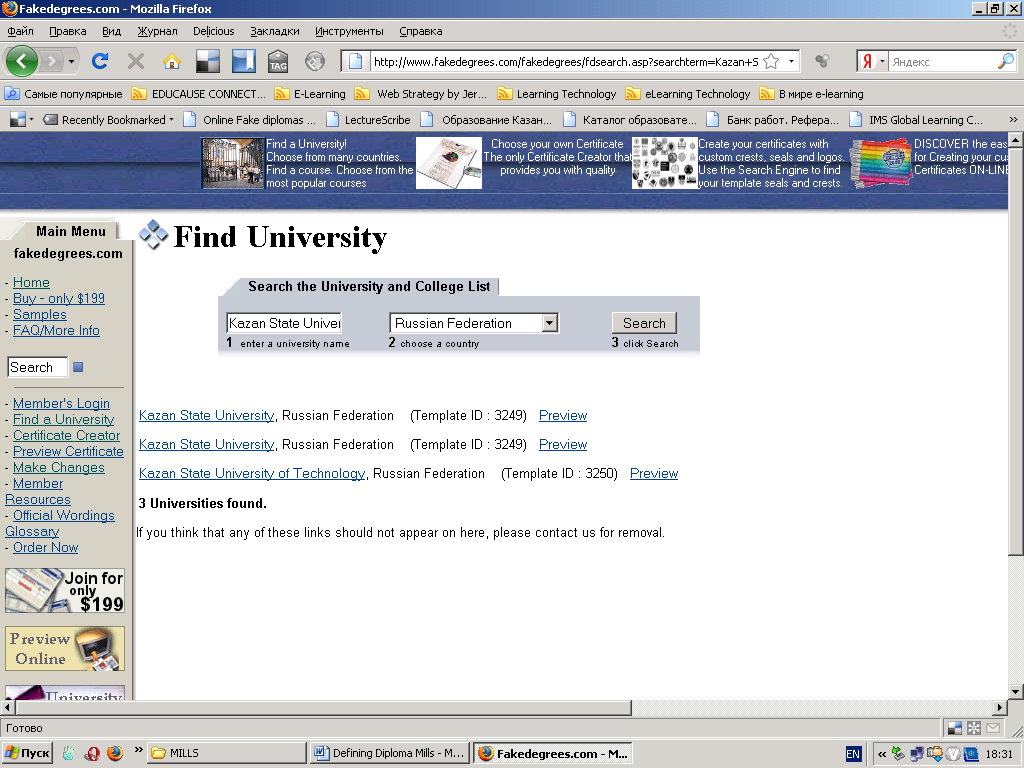Open the Инструменты menu

(349, 31)
